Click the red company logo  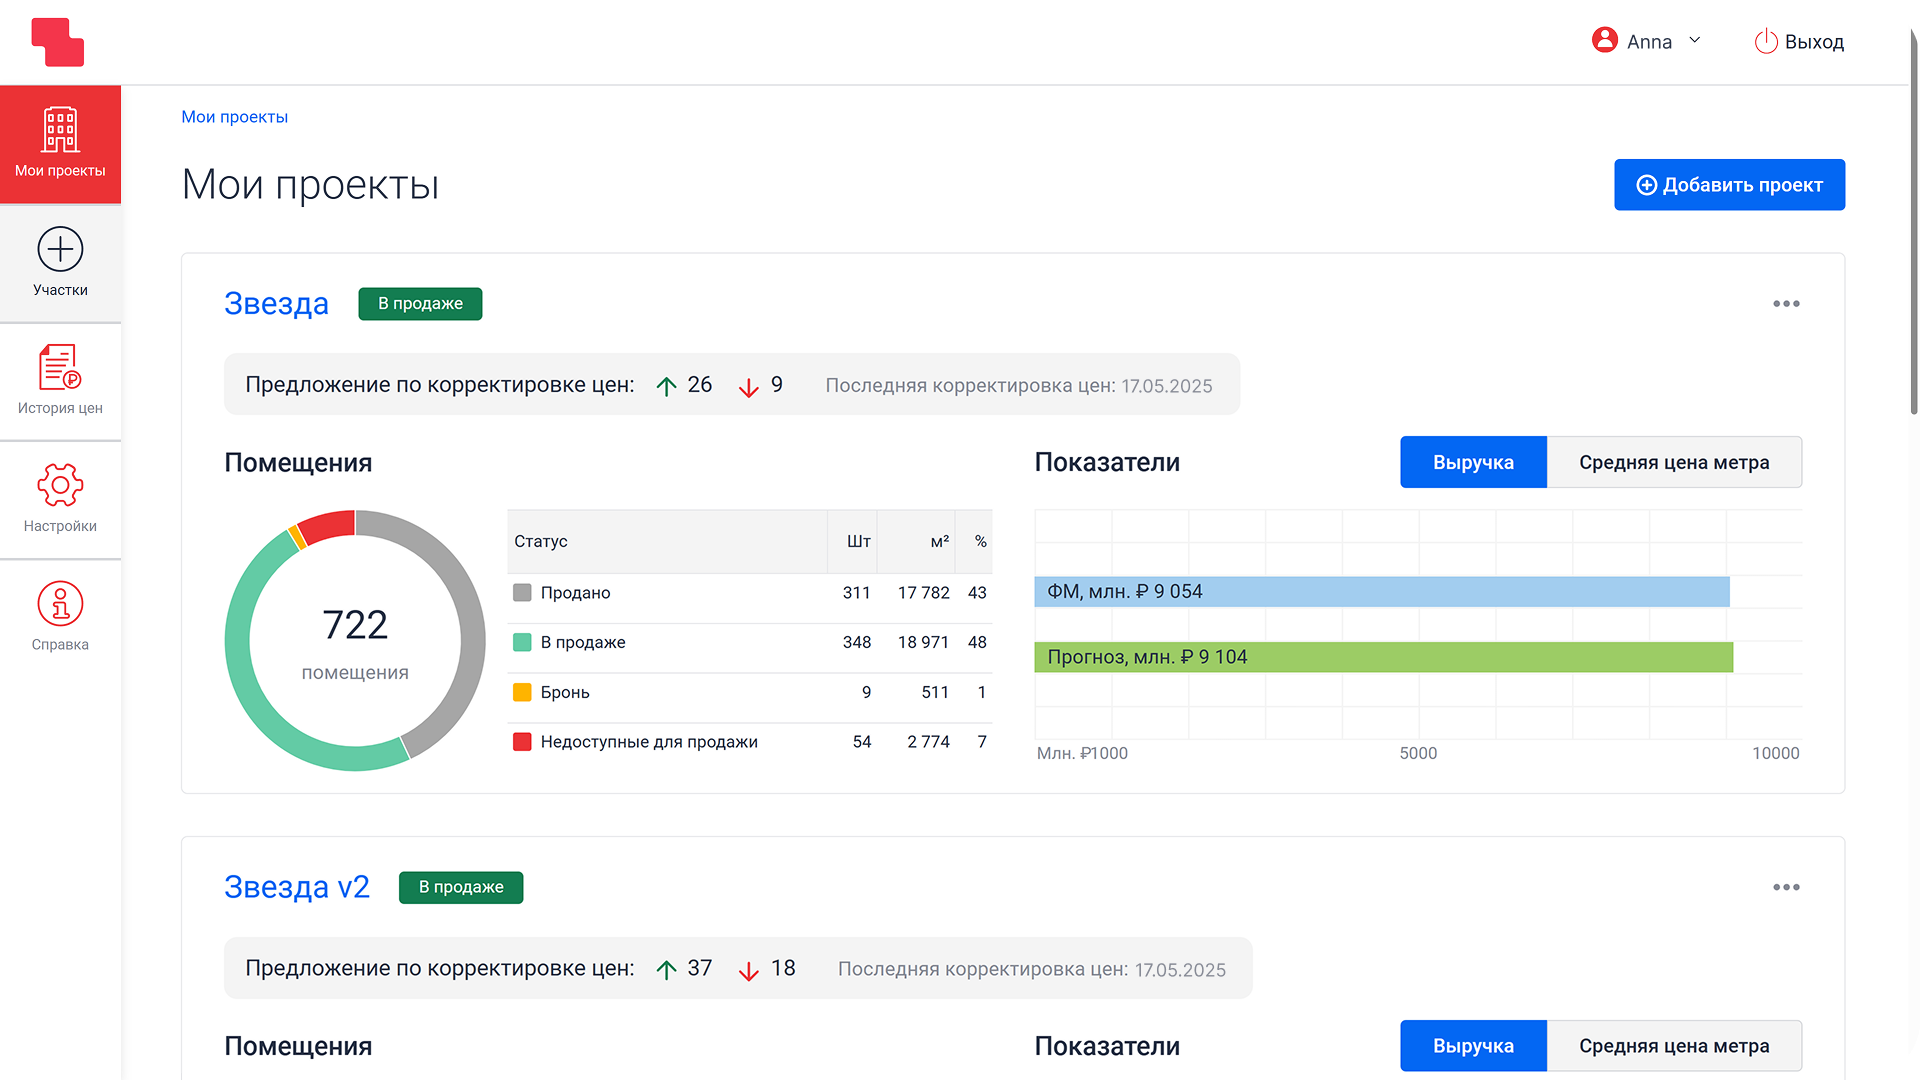point(58,42)
